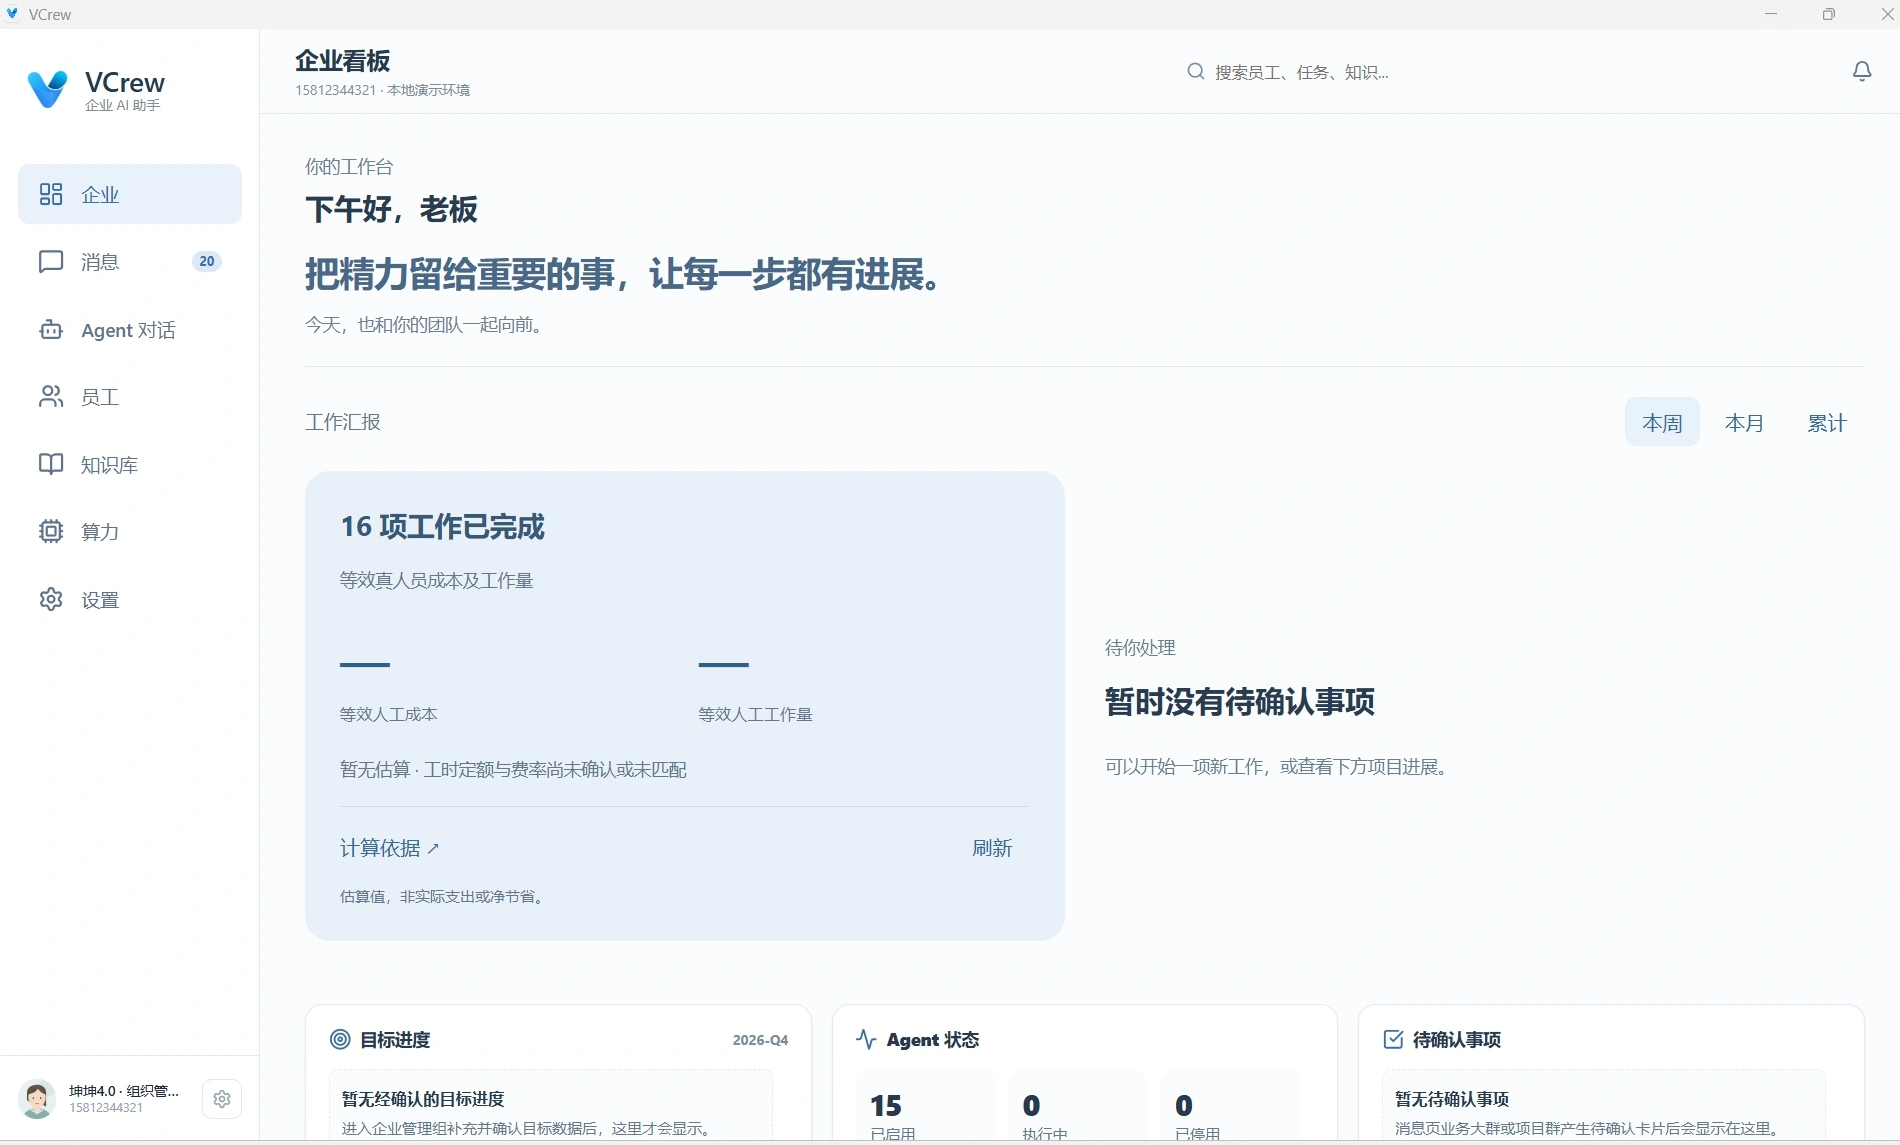Switch work report to 本周 tab
Viewport: 1900px width, 1145px height.
coord(1662,422)
